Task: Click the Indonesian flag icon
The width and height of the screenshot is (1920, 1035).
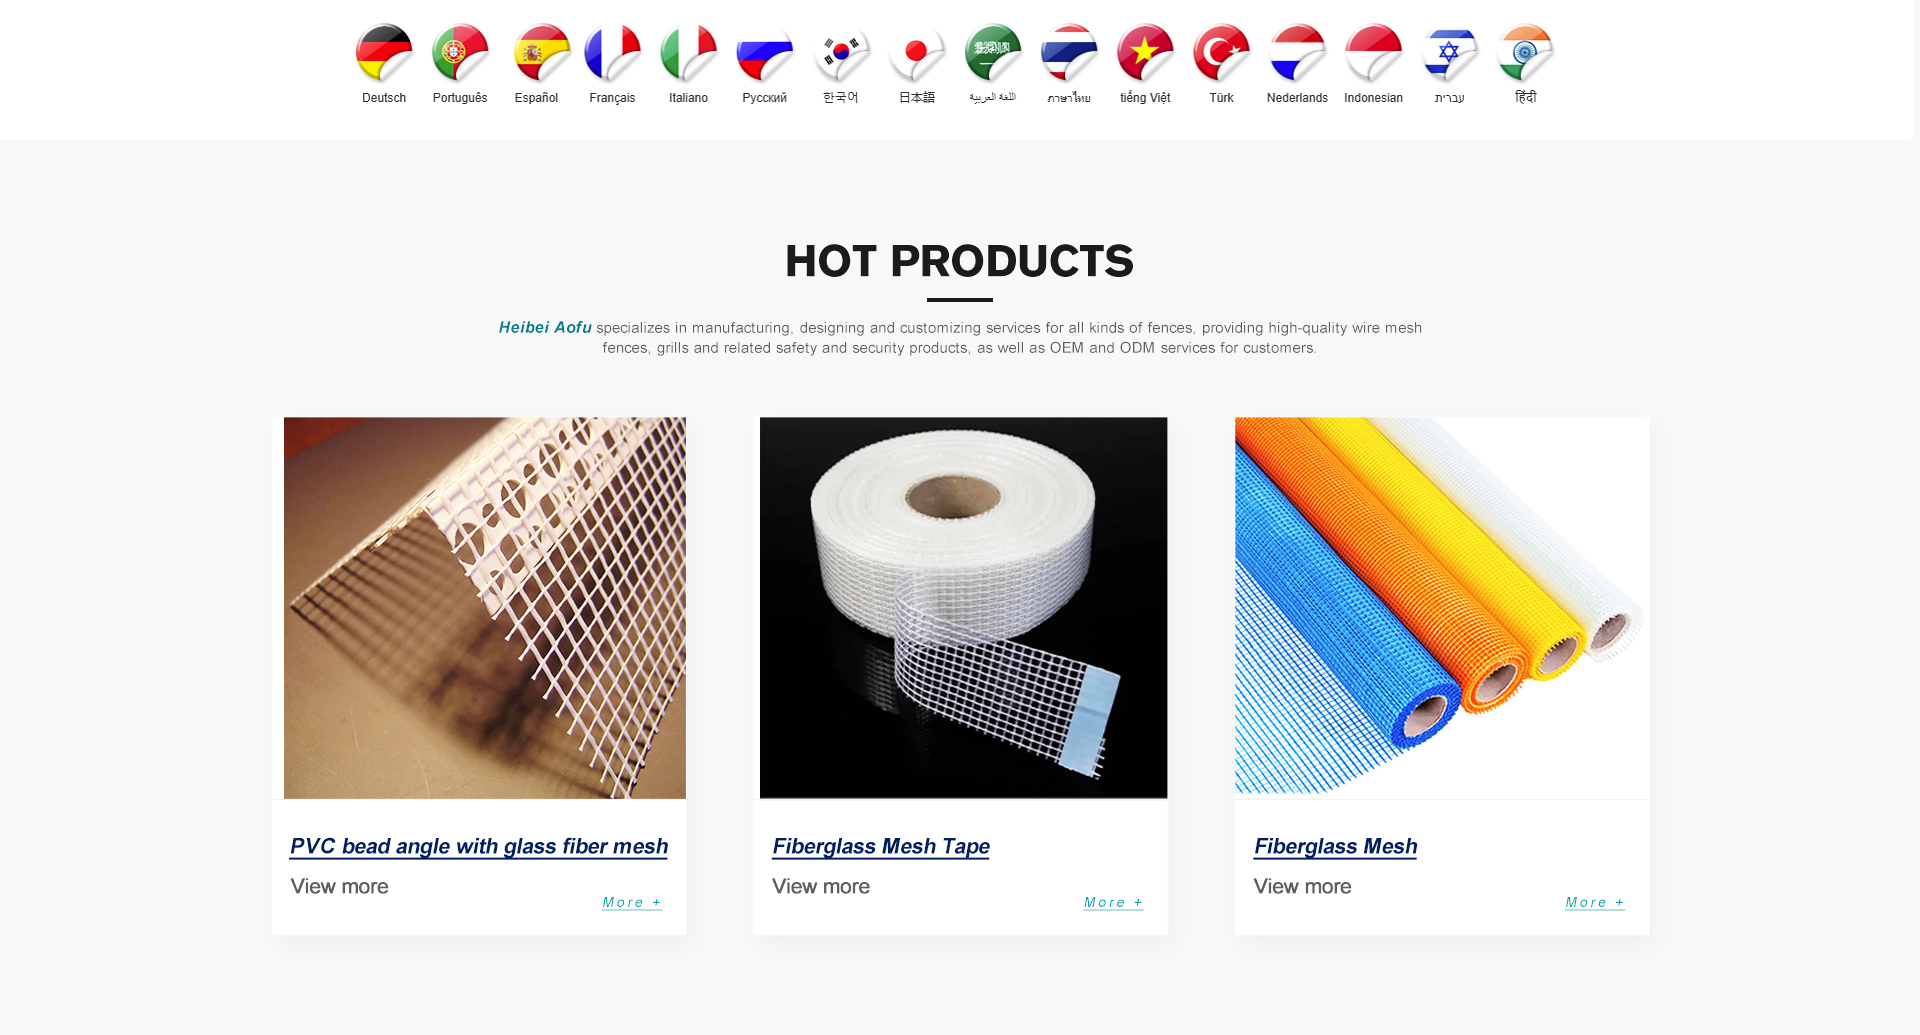Action: click(x=1373, y=53)
